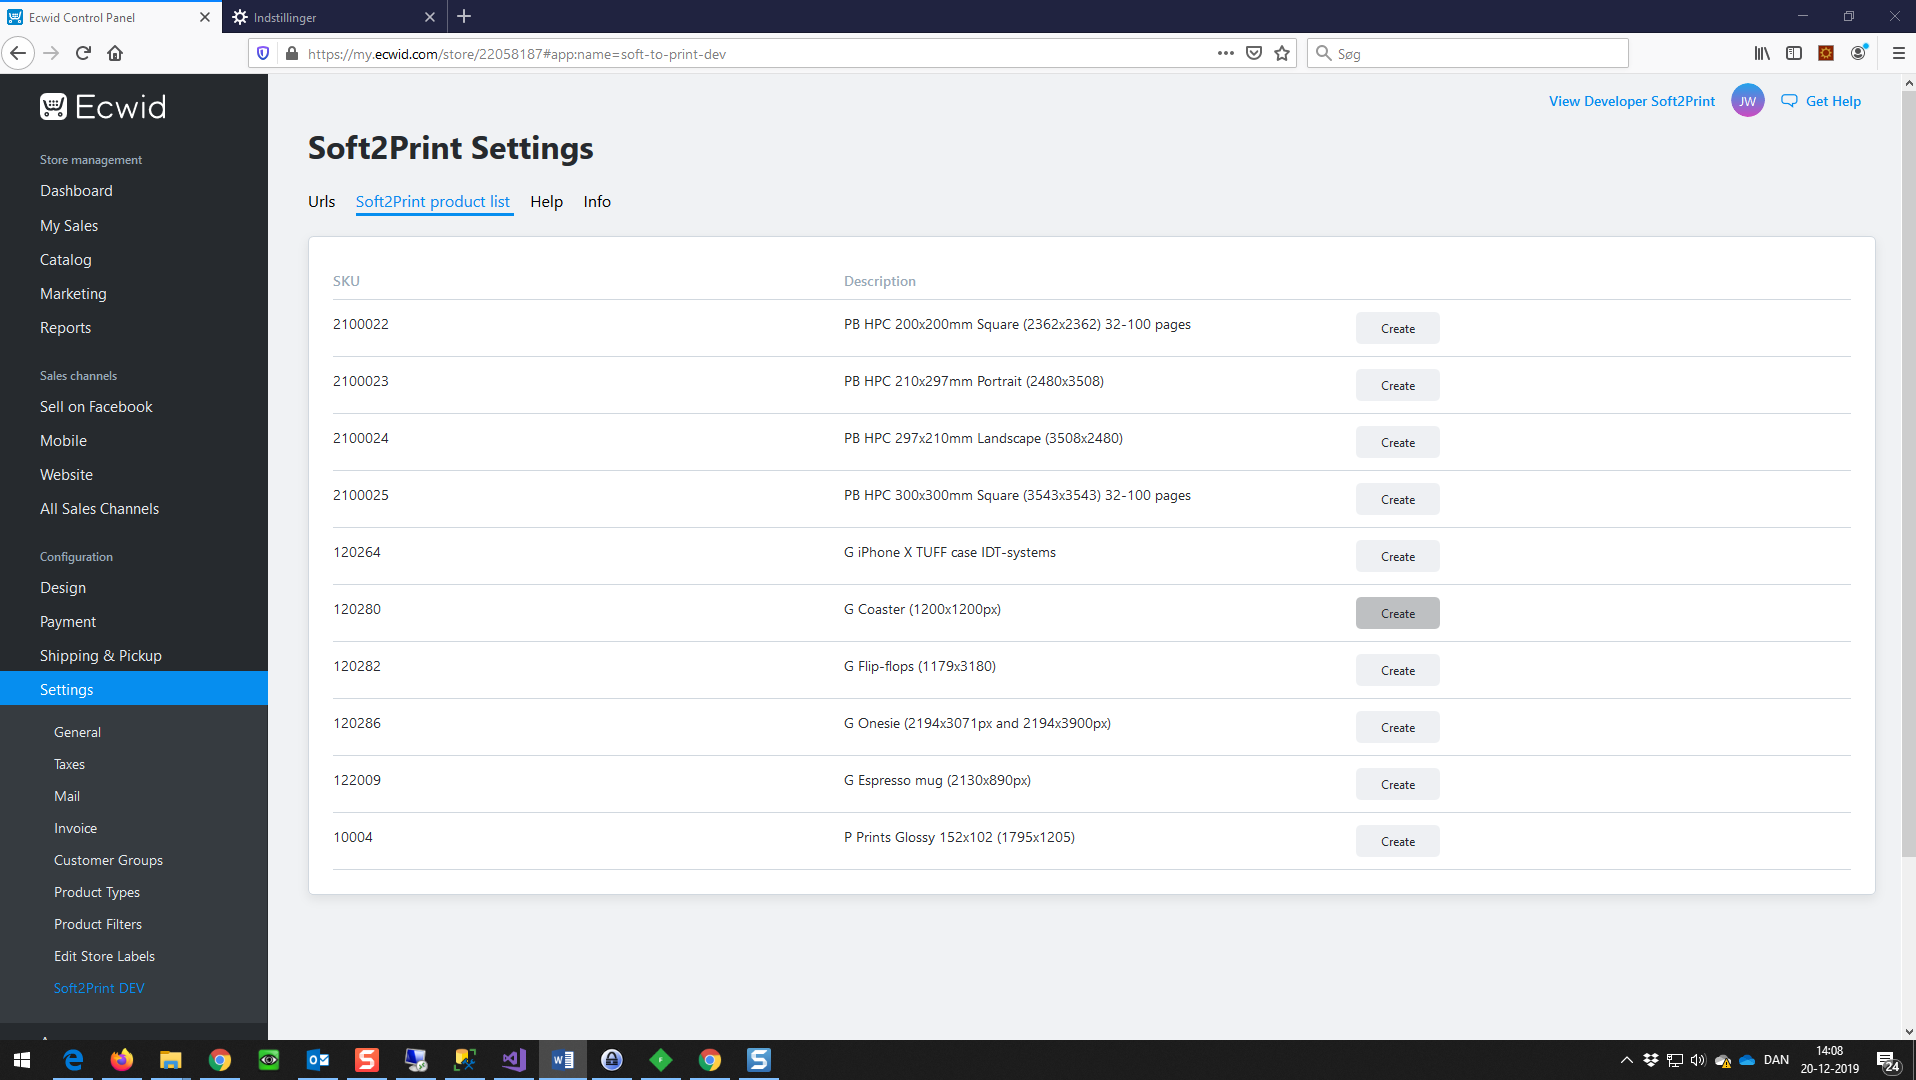The height and width of the screenshot is (1080, 1916).
Task: Open Snagit red S taskbar icon
Action: coord(367,1060)
